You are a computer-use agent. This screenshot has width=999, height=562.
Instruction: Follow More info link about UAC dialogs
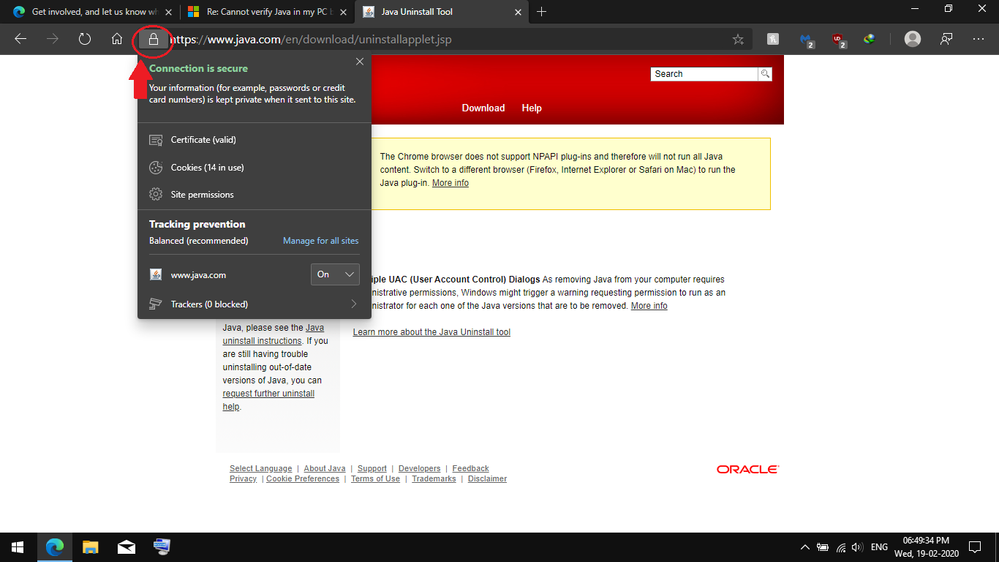coord(649,306)
